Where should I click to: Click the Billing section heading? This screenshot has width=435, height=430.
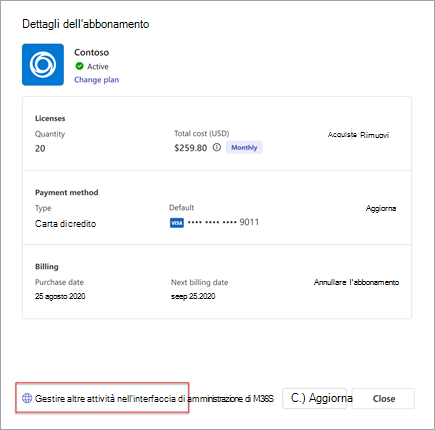tap(47, 267)
